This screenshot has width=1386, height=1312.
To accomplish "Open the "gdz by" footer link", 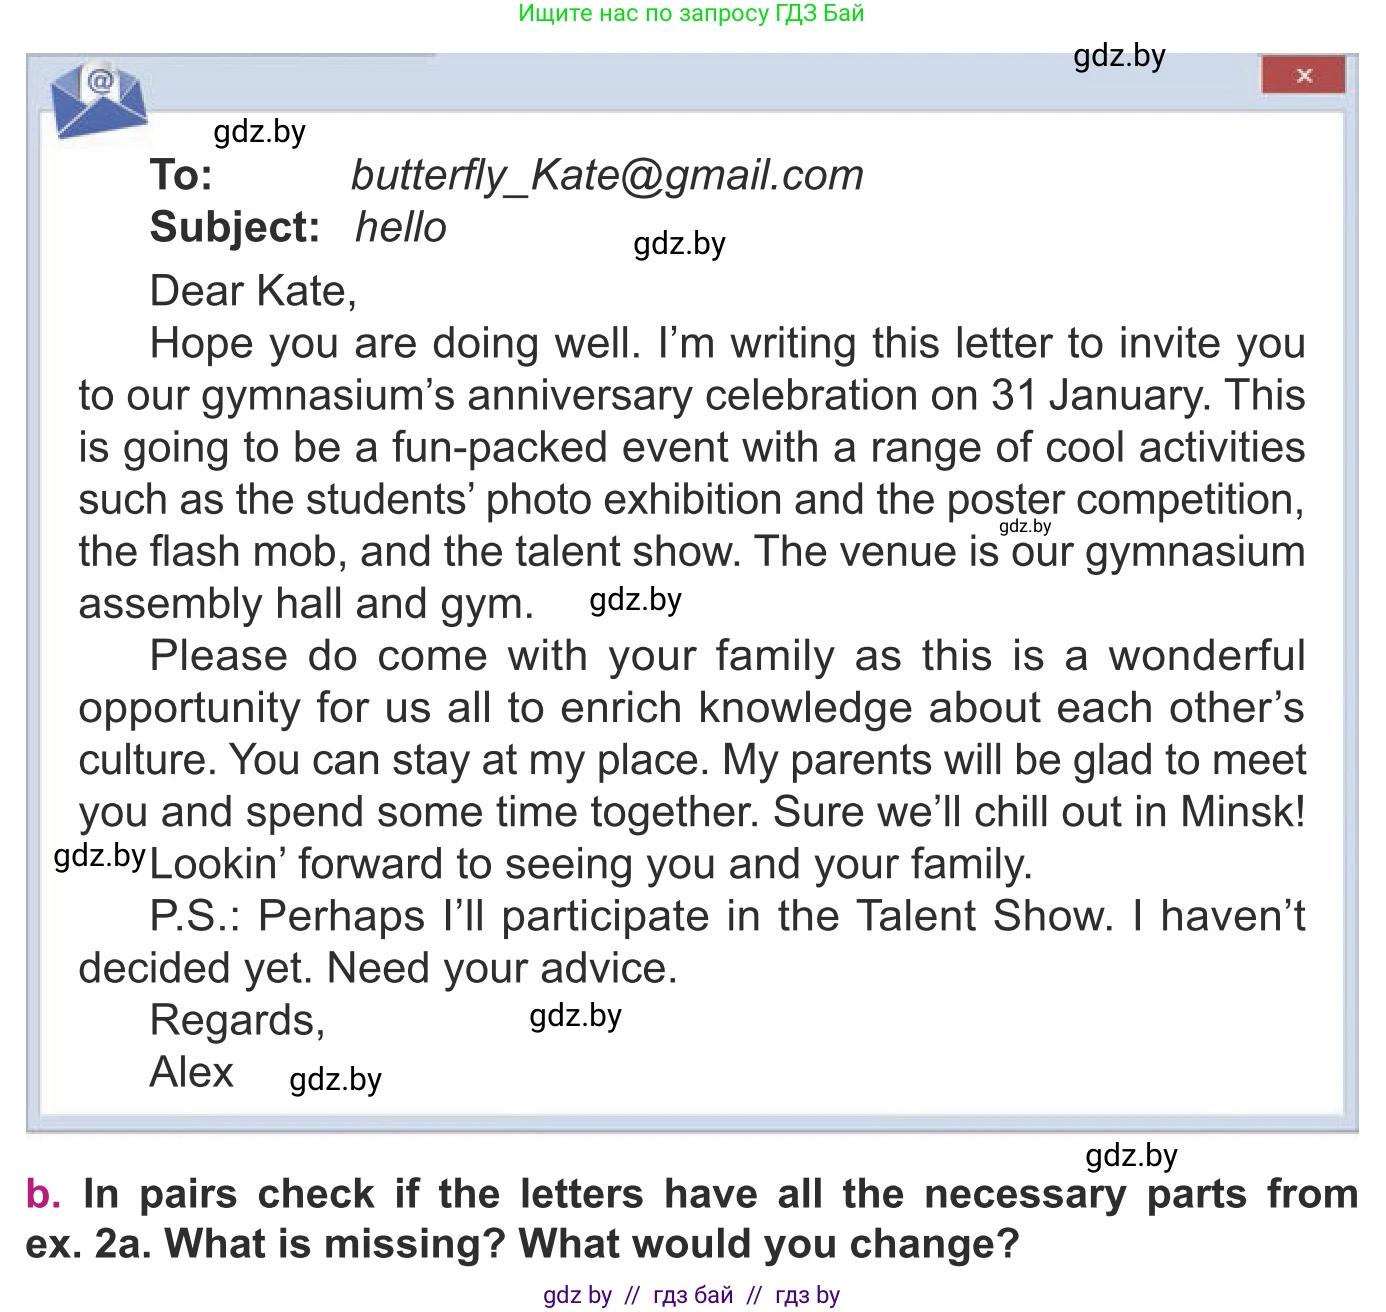I will click(577, 1295).
